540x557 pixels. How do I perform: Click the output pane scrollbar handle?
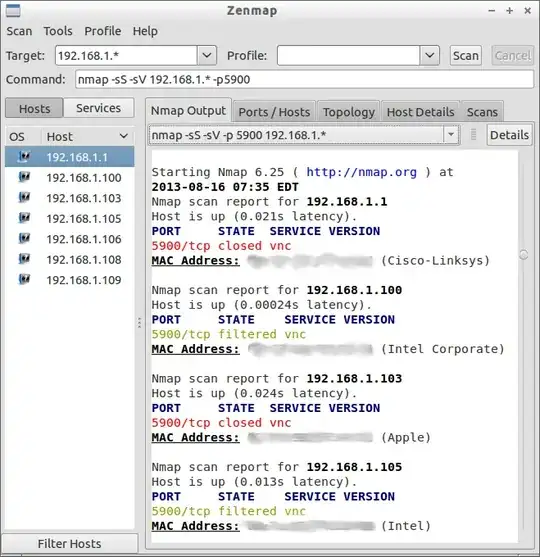point(523,254)
